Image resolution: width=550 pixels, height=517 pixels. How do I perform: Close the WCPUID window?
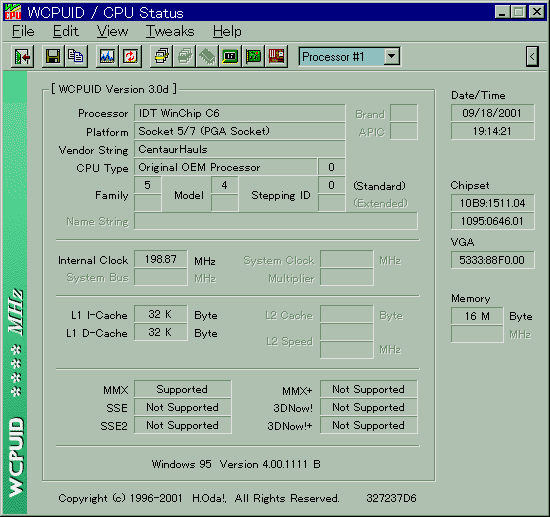537,12
